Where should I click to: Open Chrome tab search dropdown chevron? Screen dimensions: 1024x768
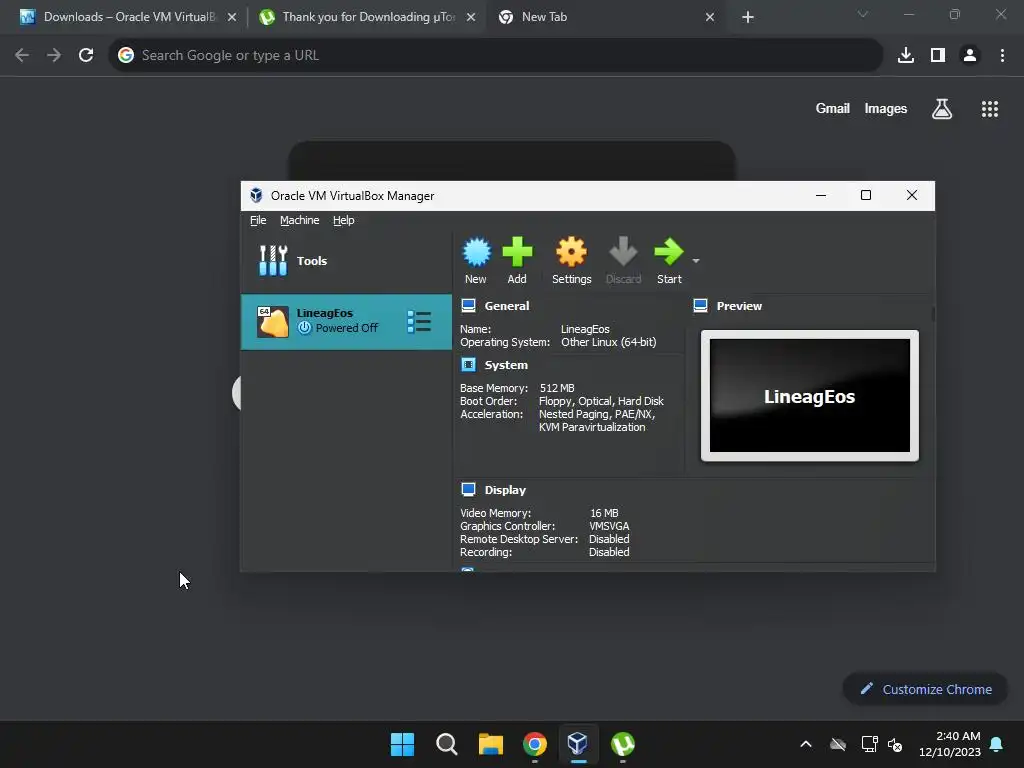point(863,14)
